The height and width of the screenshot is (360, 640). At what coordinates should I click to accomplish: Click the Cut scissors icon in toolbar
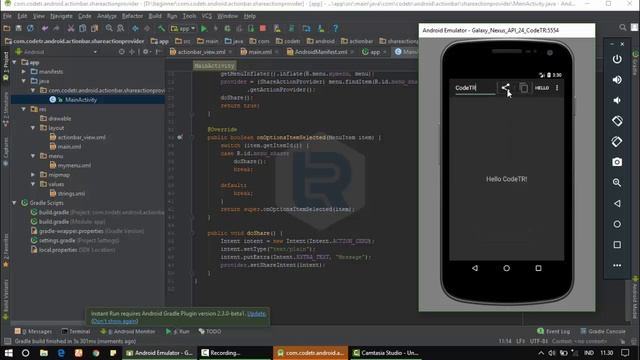point(71,29)
